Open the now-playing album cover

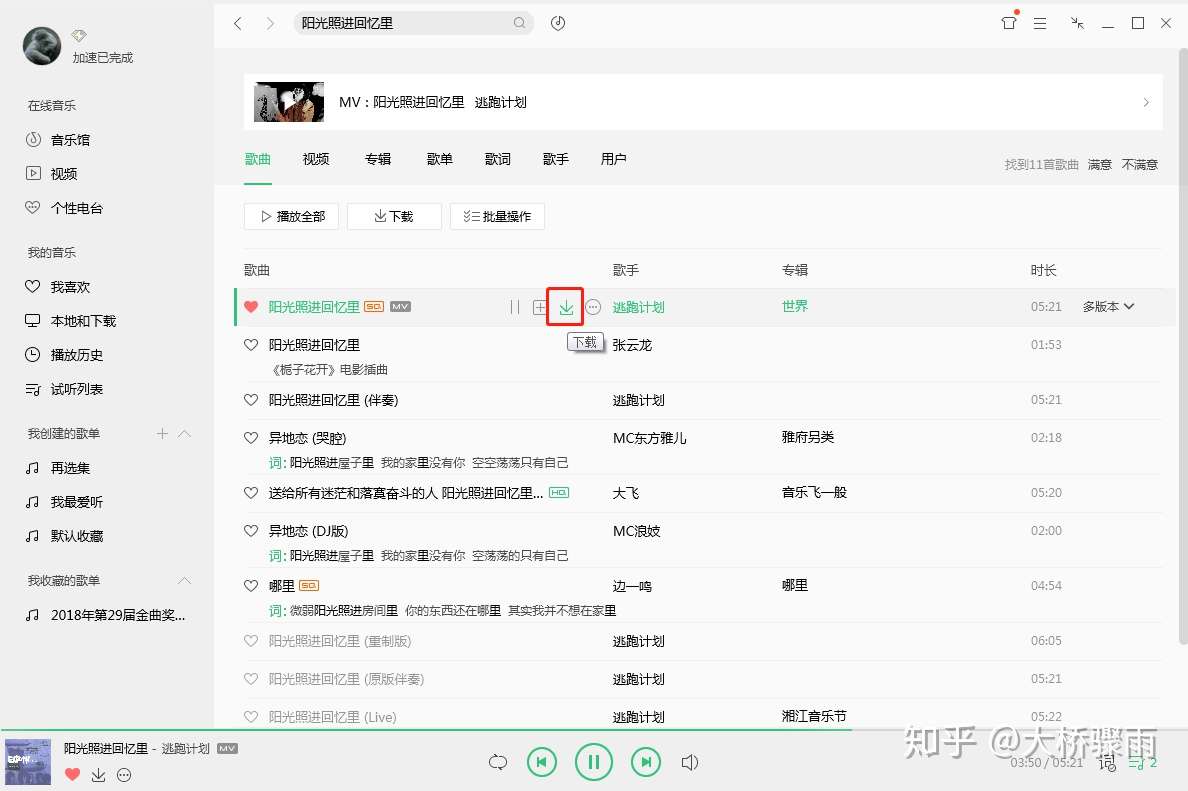tap(28, 762)
